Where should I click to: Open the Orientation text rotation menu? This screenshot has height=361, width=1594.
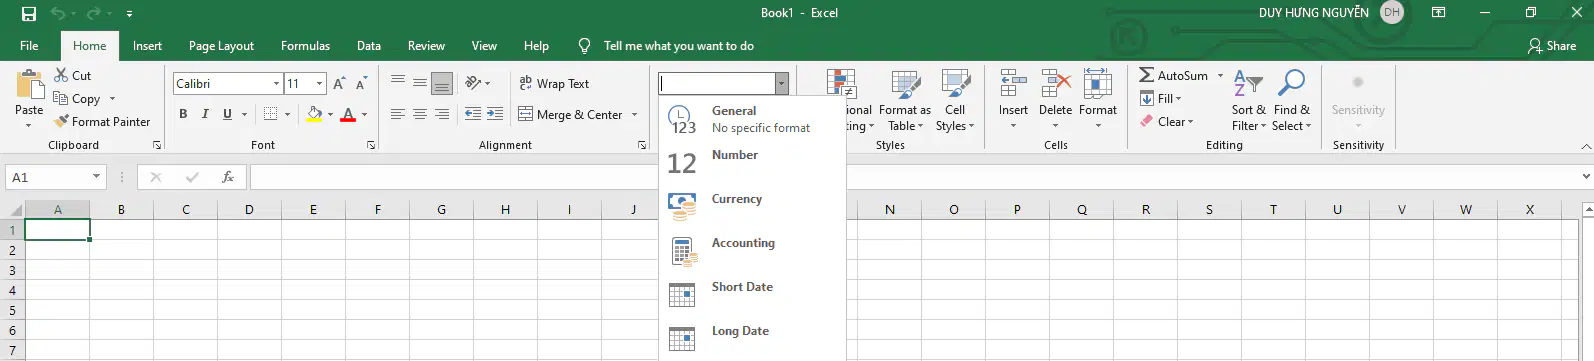pos(478,83)
